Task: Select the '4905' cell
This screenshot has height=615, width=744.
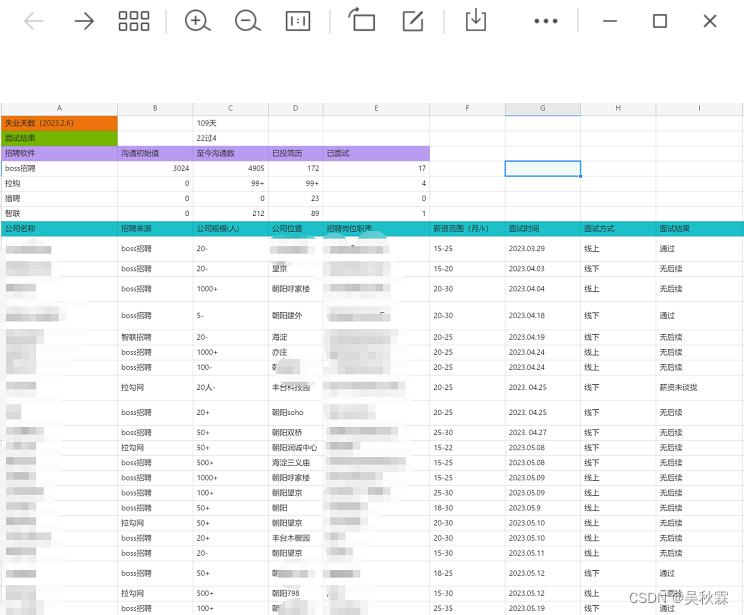Action: (x=231, y=168)
